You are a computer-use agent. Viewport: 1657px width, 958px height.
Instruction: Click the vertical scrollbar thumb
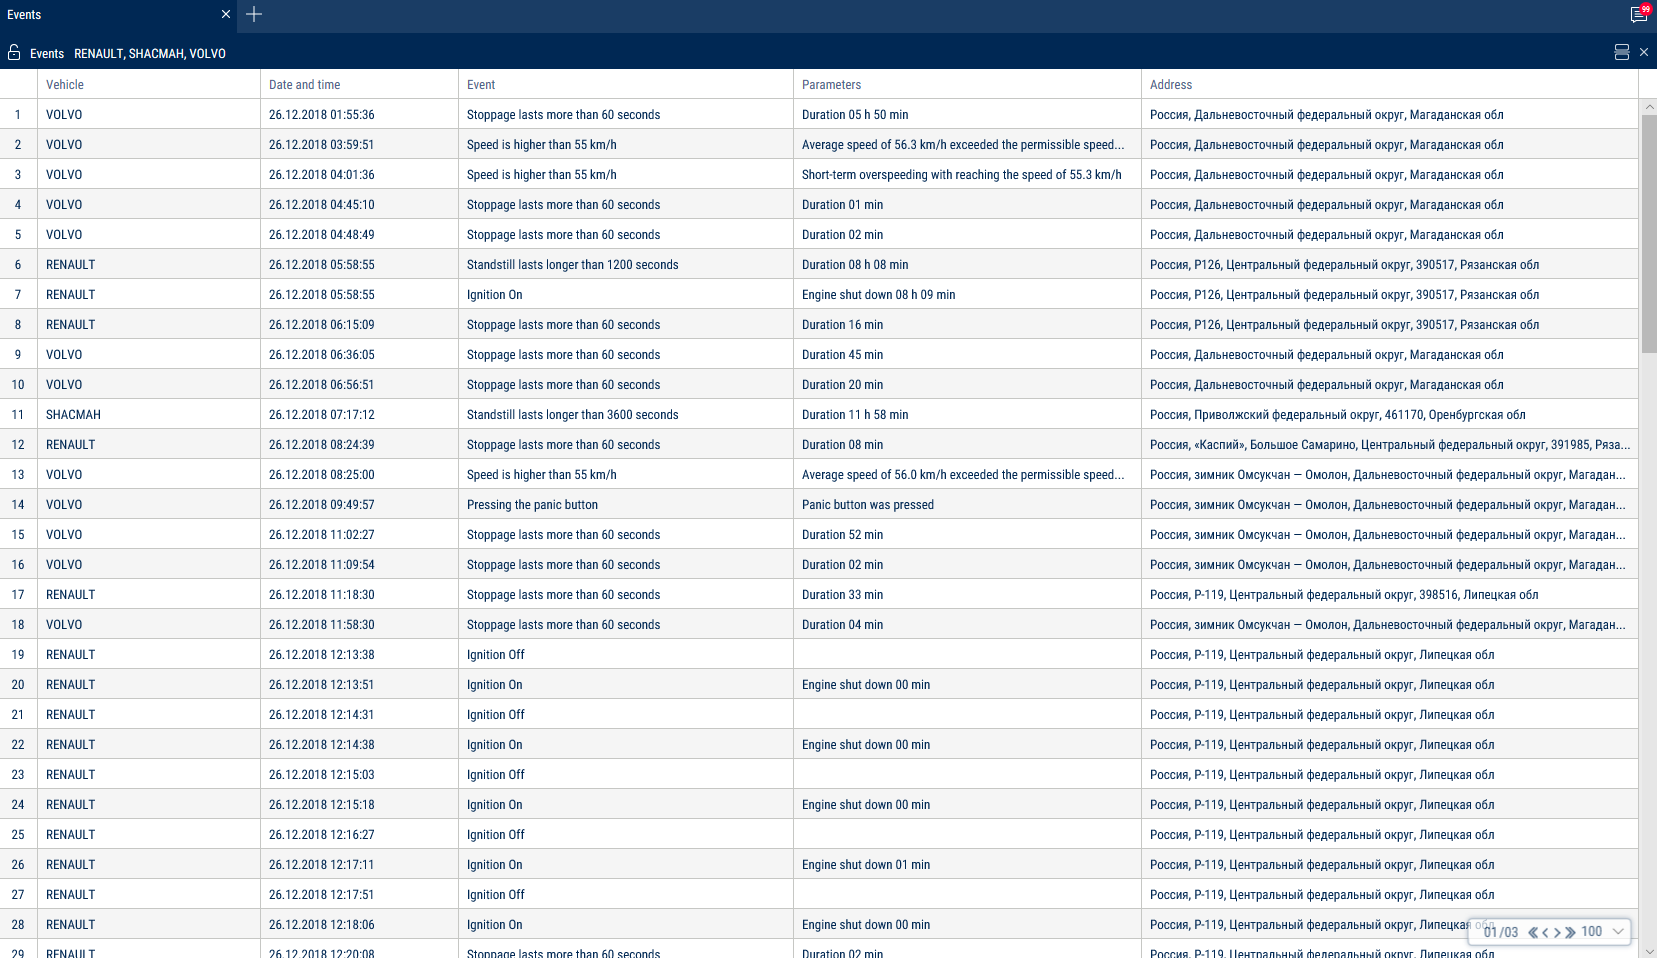point(1649,233)
